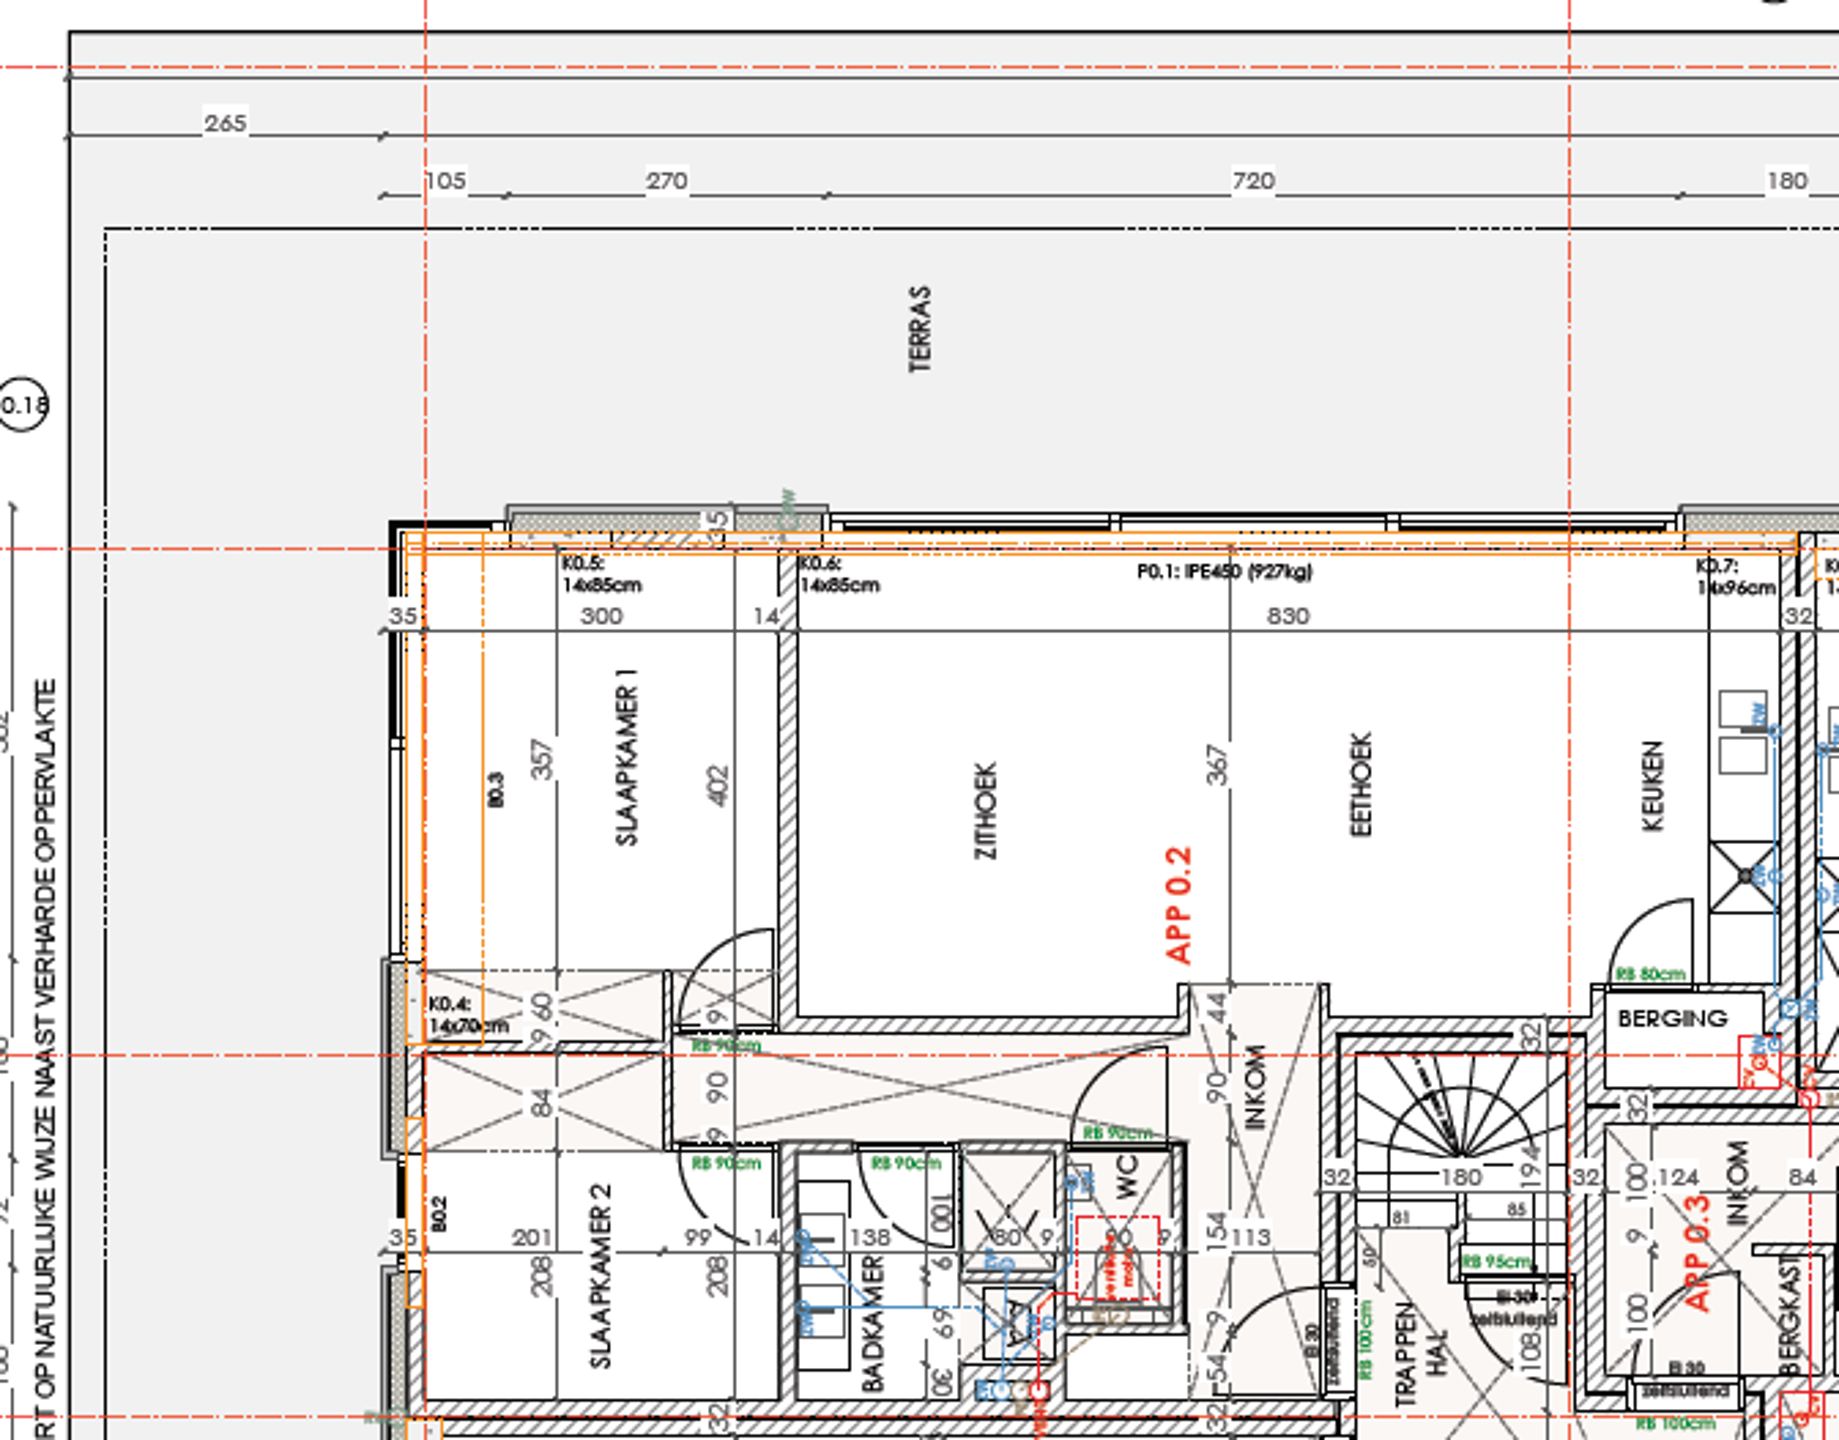Select the B0.3 beam label

point(497,789)
